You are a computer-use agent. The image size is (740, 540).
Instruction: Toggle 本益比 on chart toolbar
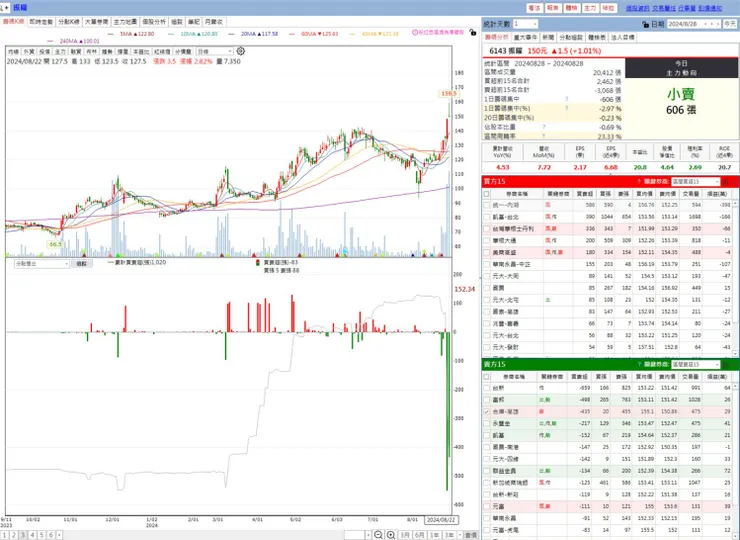141,51
